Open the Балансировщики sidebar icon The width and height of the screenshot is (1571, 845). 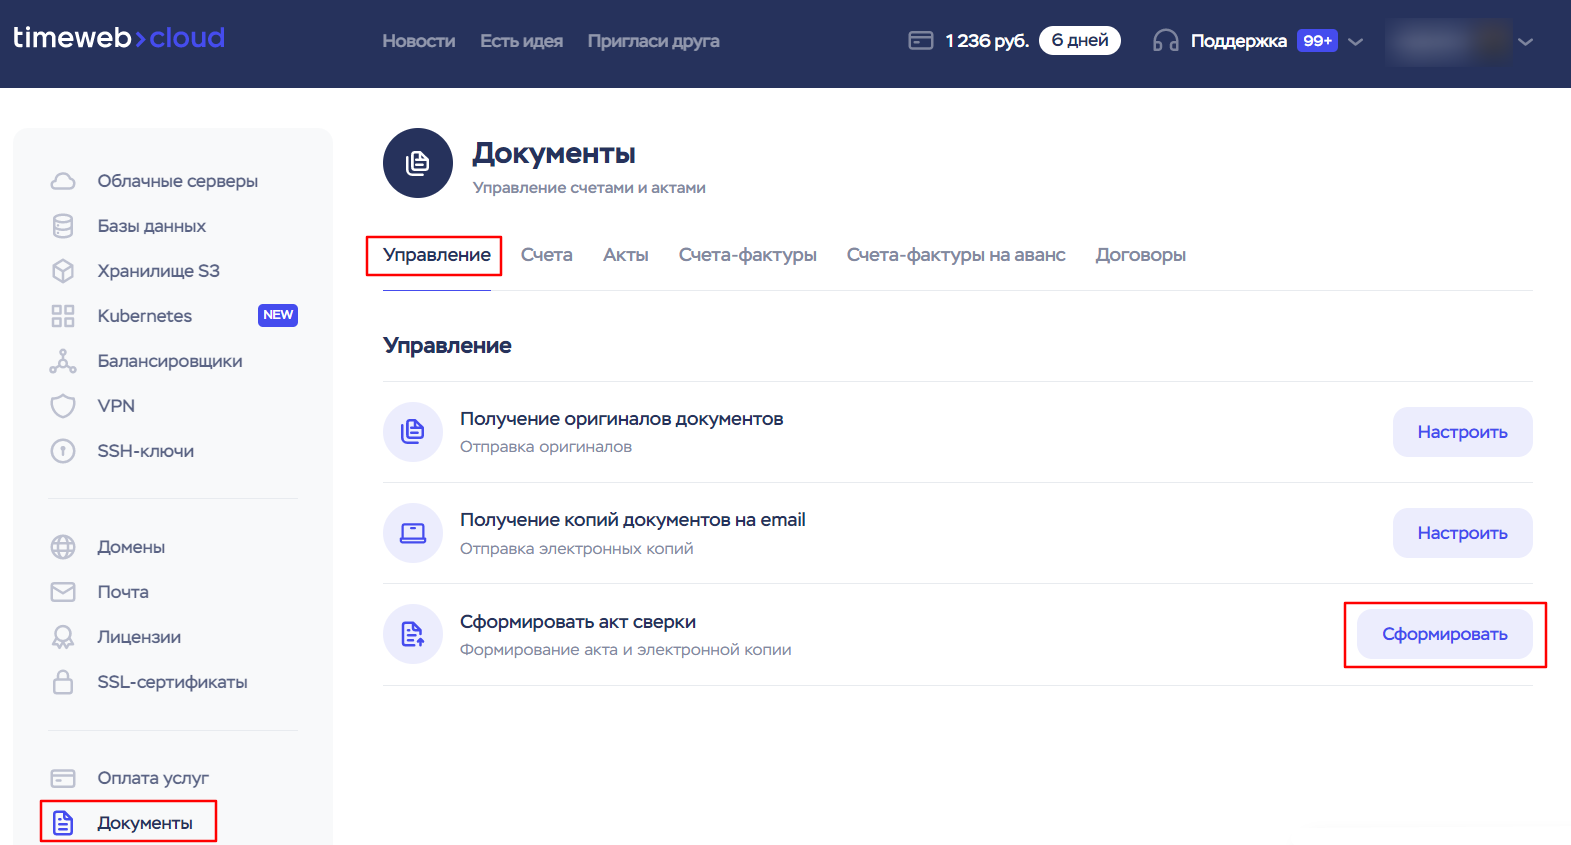point(63,361)
